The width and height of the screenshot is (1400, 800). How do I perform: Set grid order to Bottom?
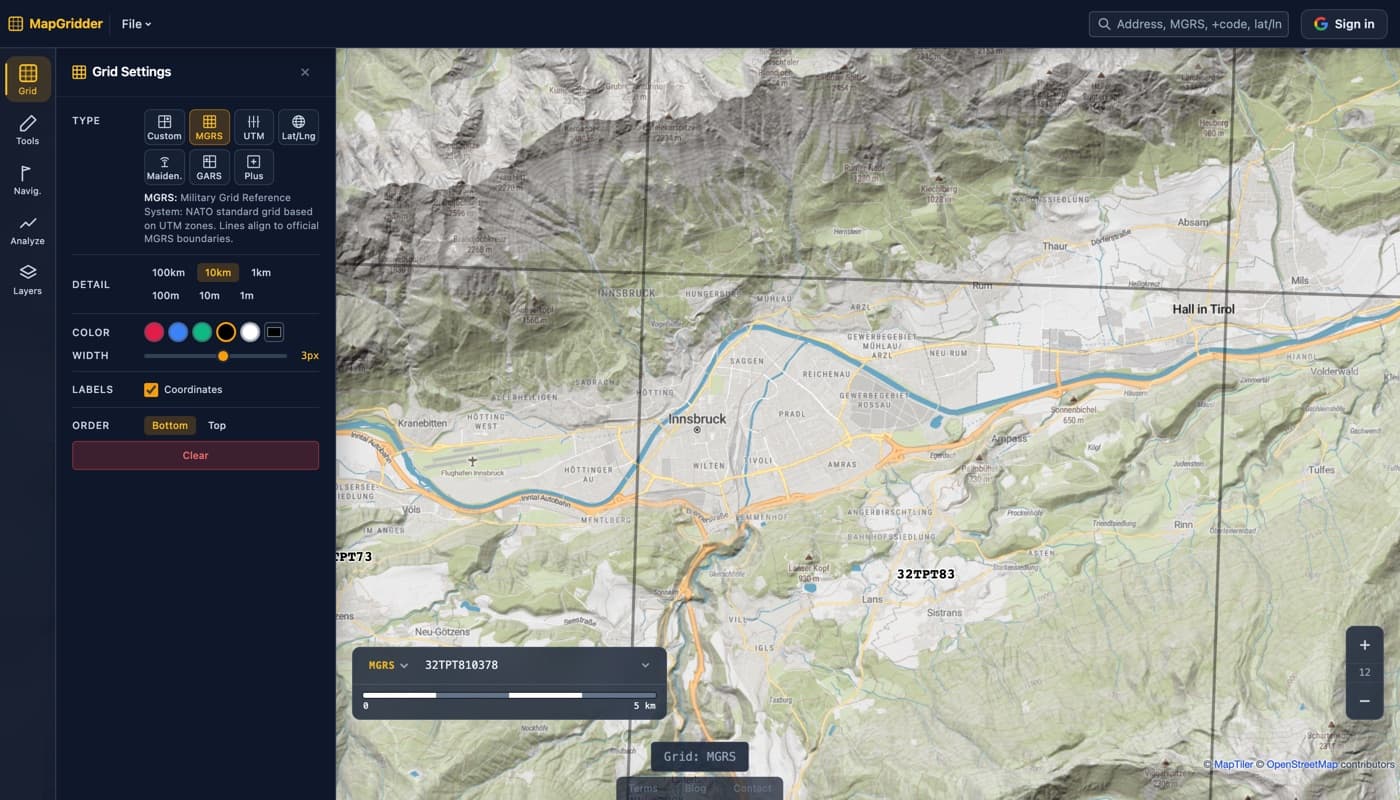point(170,425)
